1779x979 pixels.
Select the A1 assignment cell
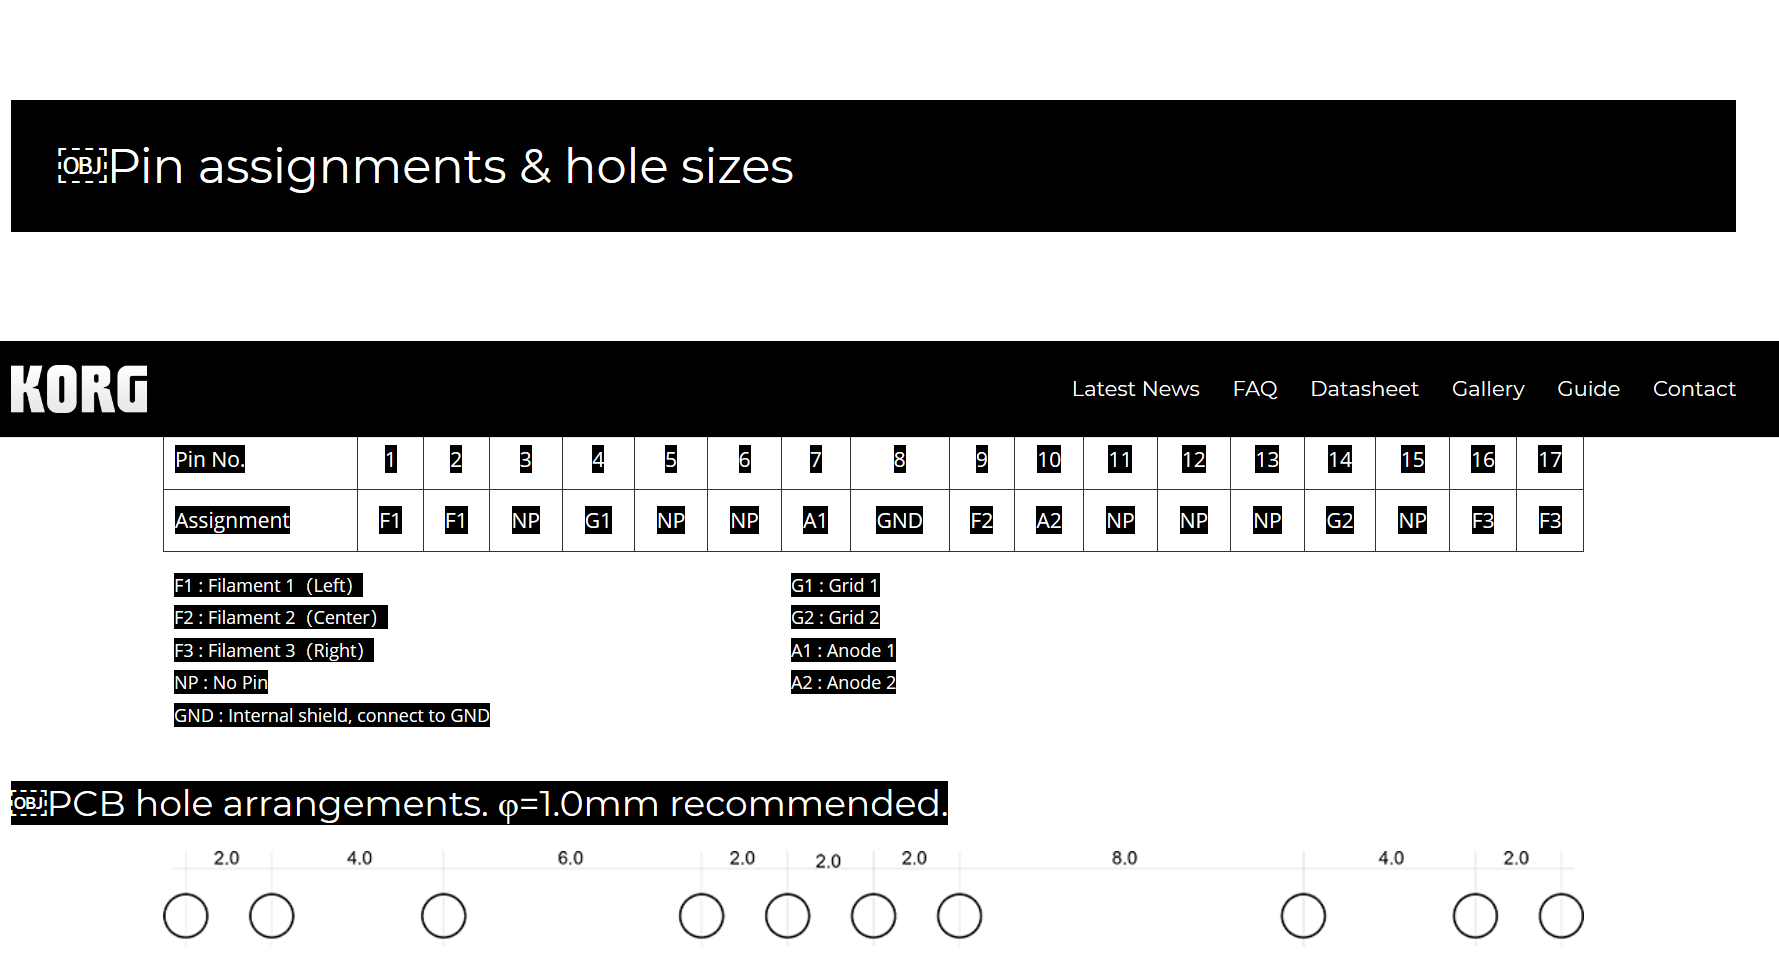(815, 520)
